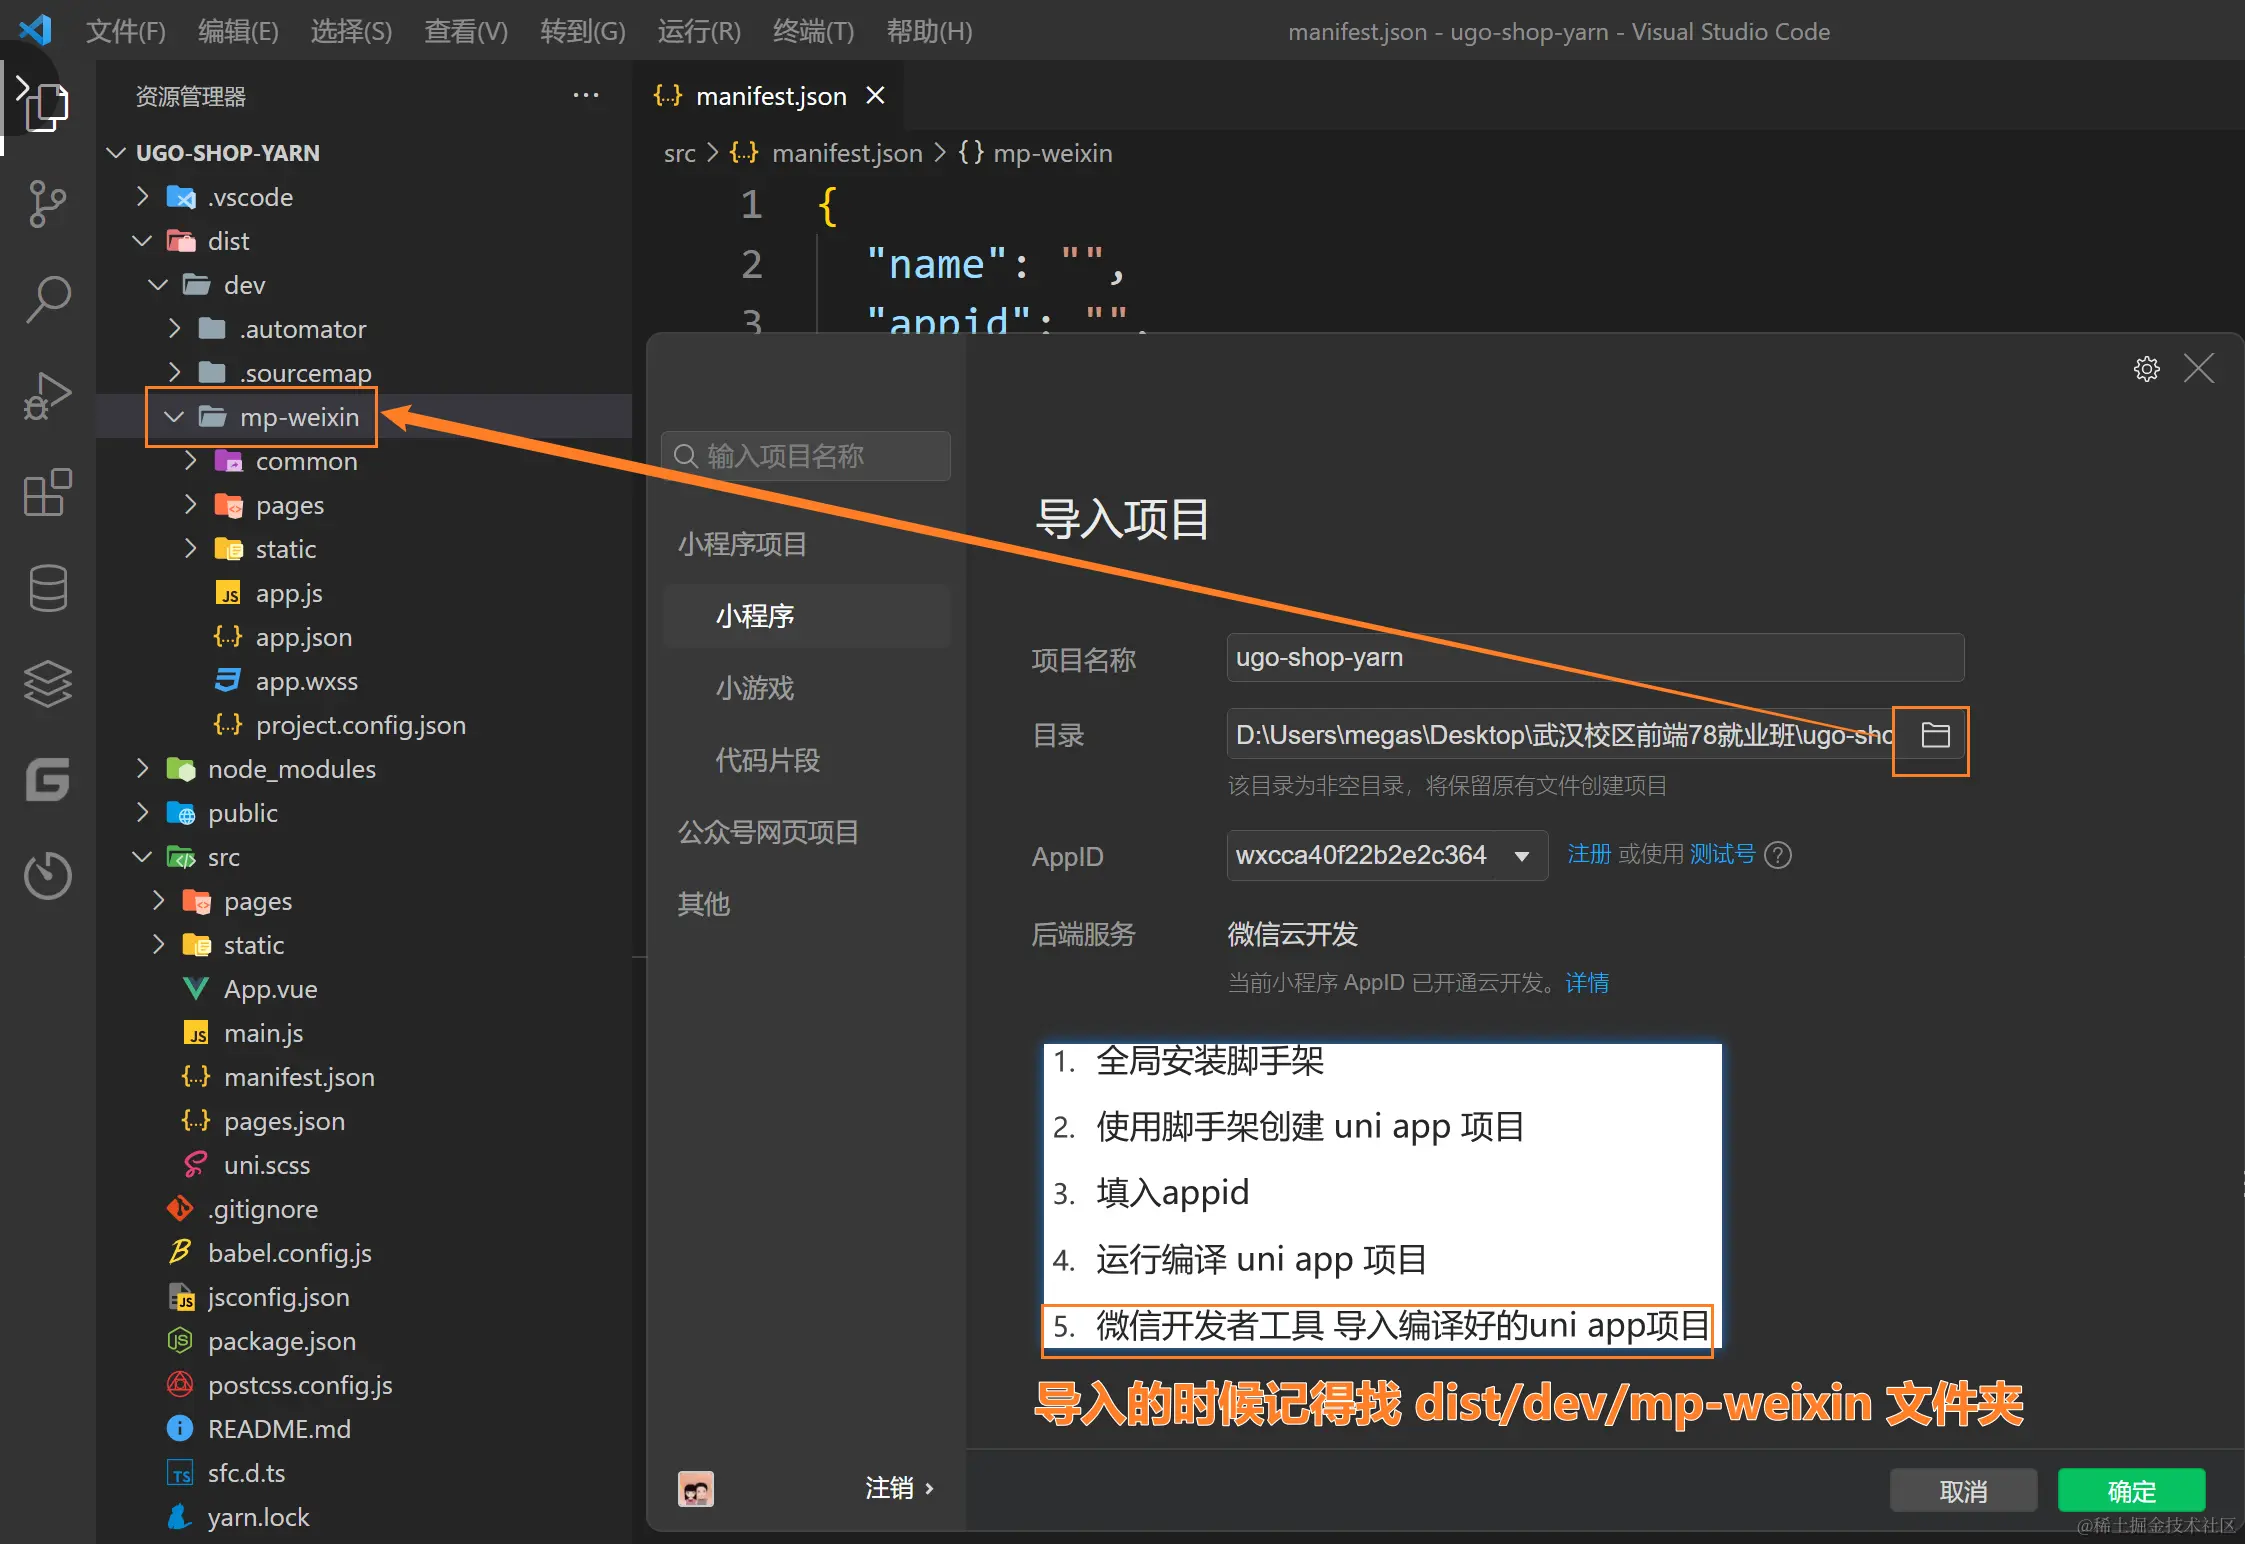Screen dimensions: 2245x1544
Task: Click the green 确定 button
Action: coord(2130,1491)
